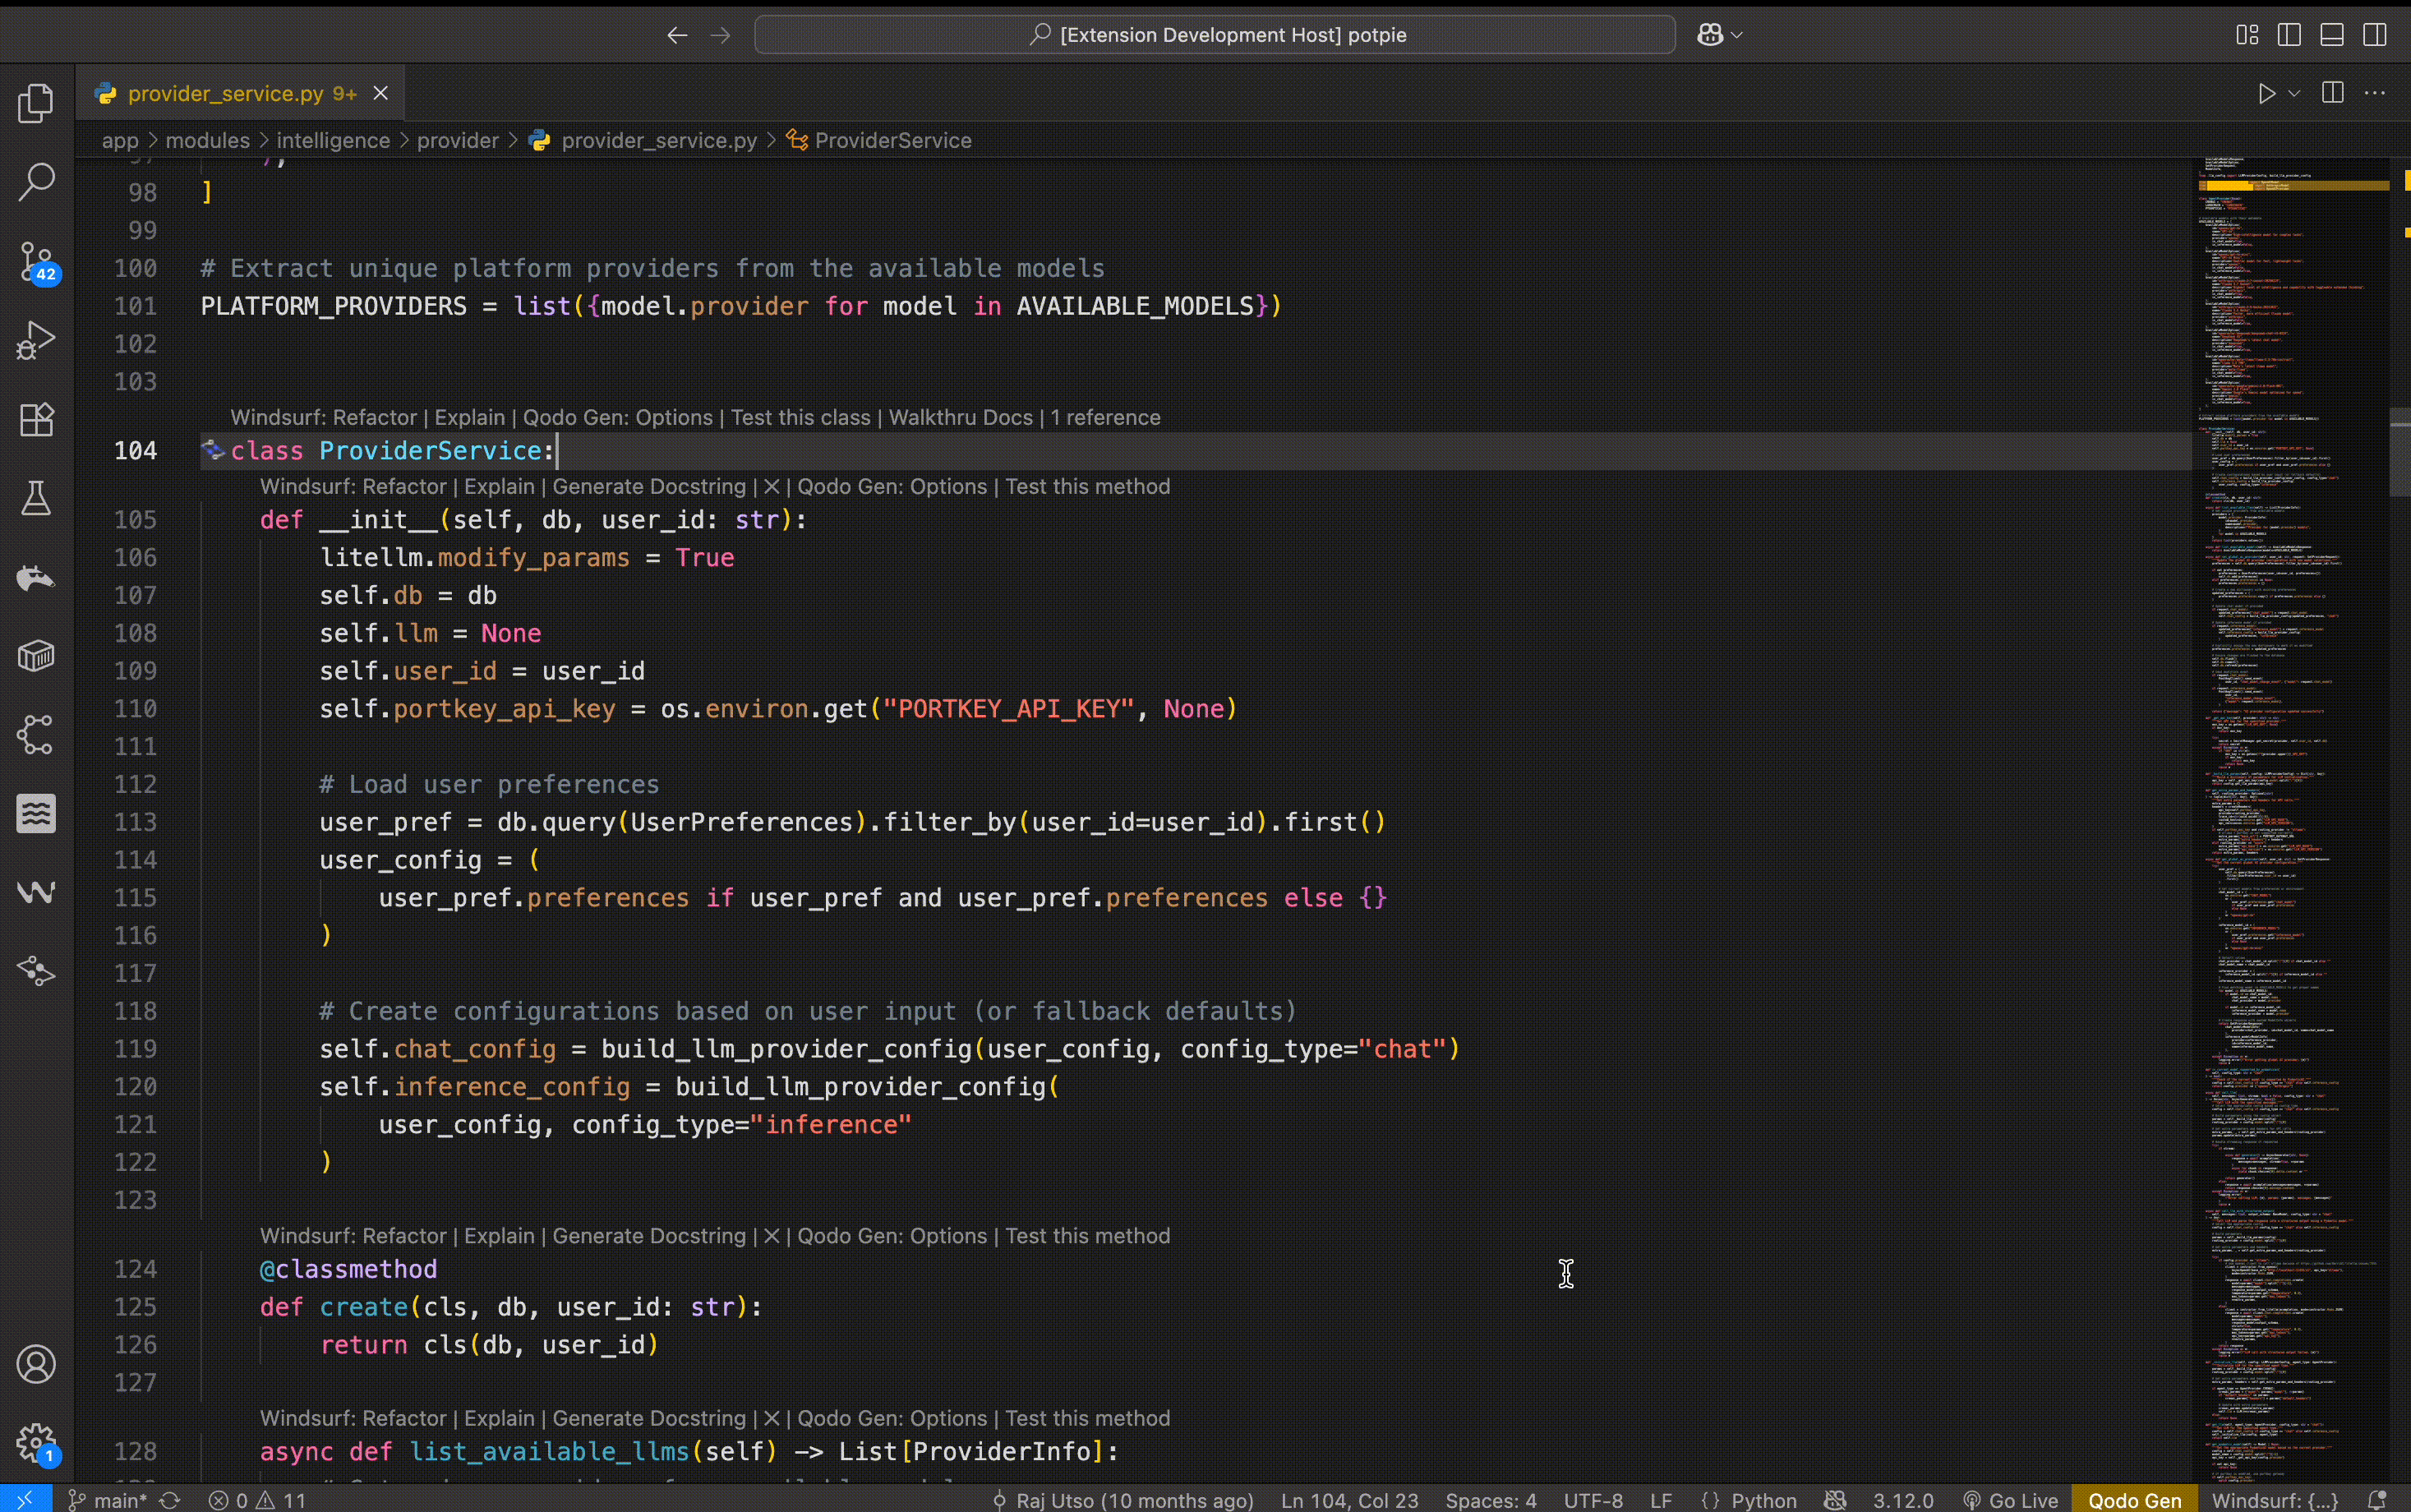Click command center search 'potpie' field
2411x1512 pixels.
coord(1215,35)
